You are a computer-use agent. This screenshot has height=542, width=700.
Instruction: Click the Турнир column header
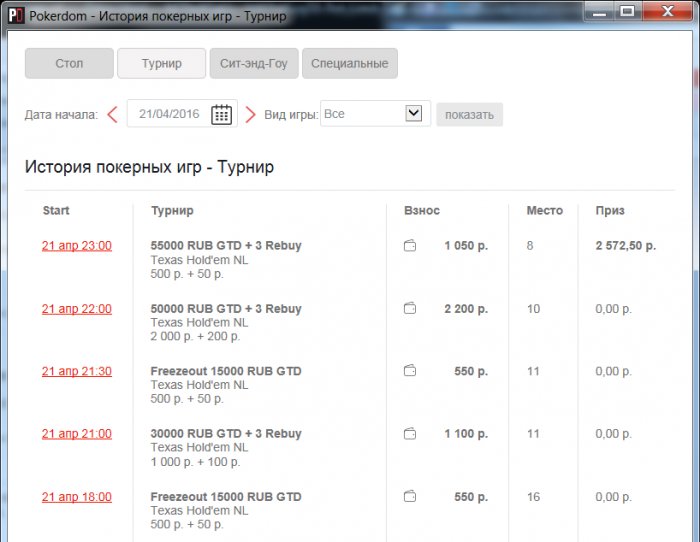(x=172, y=211)
